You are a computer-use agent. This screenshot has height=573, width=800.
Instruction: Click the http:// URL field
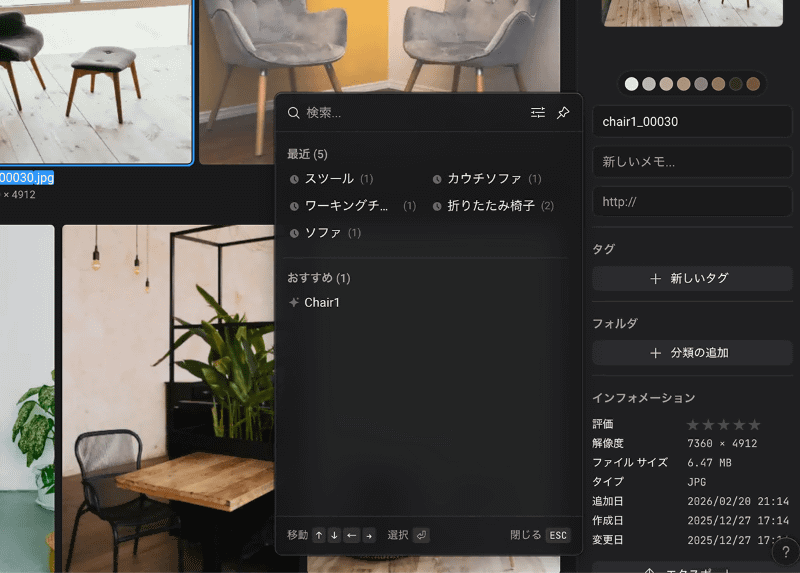click(692, 202)
